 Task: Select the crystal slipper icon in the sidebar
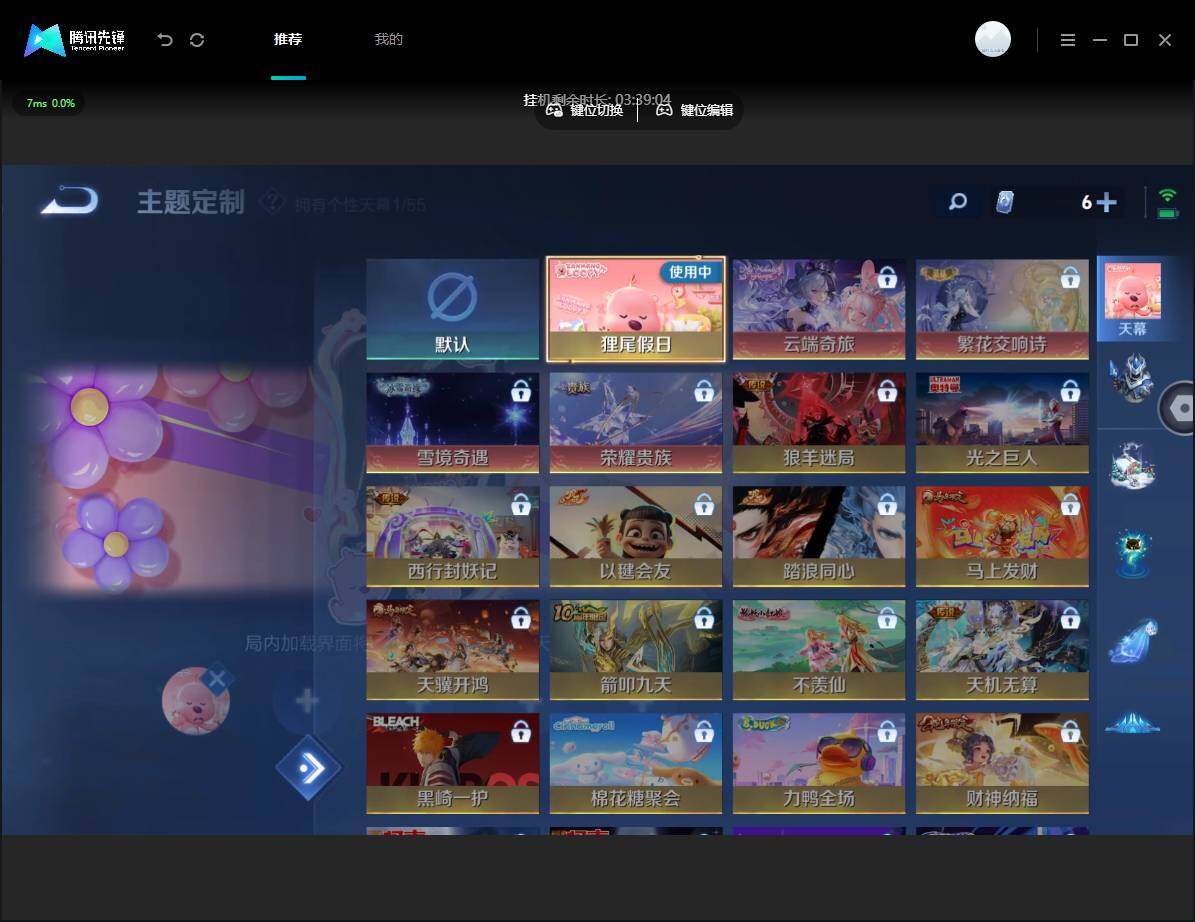(1133, 640)
